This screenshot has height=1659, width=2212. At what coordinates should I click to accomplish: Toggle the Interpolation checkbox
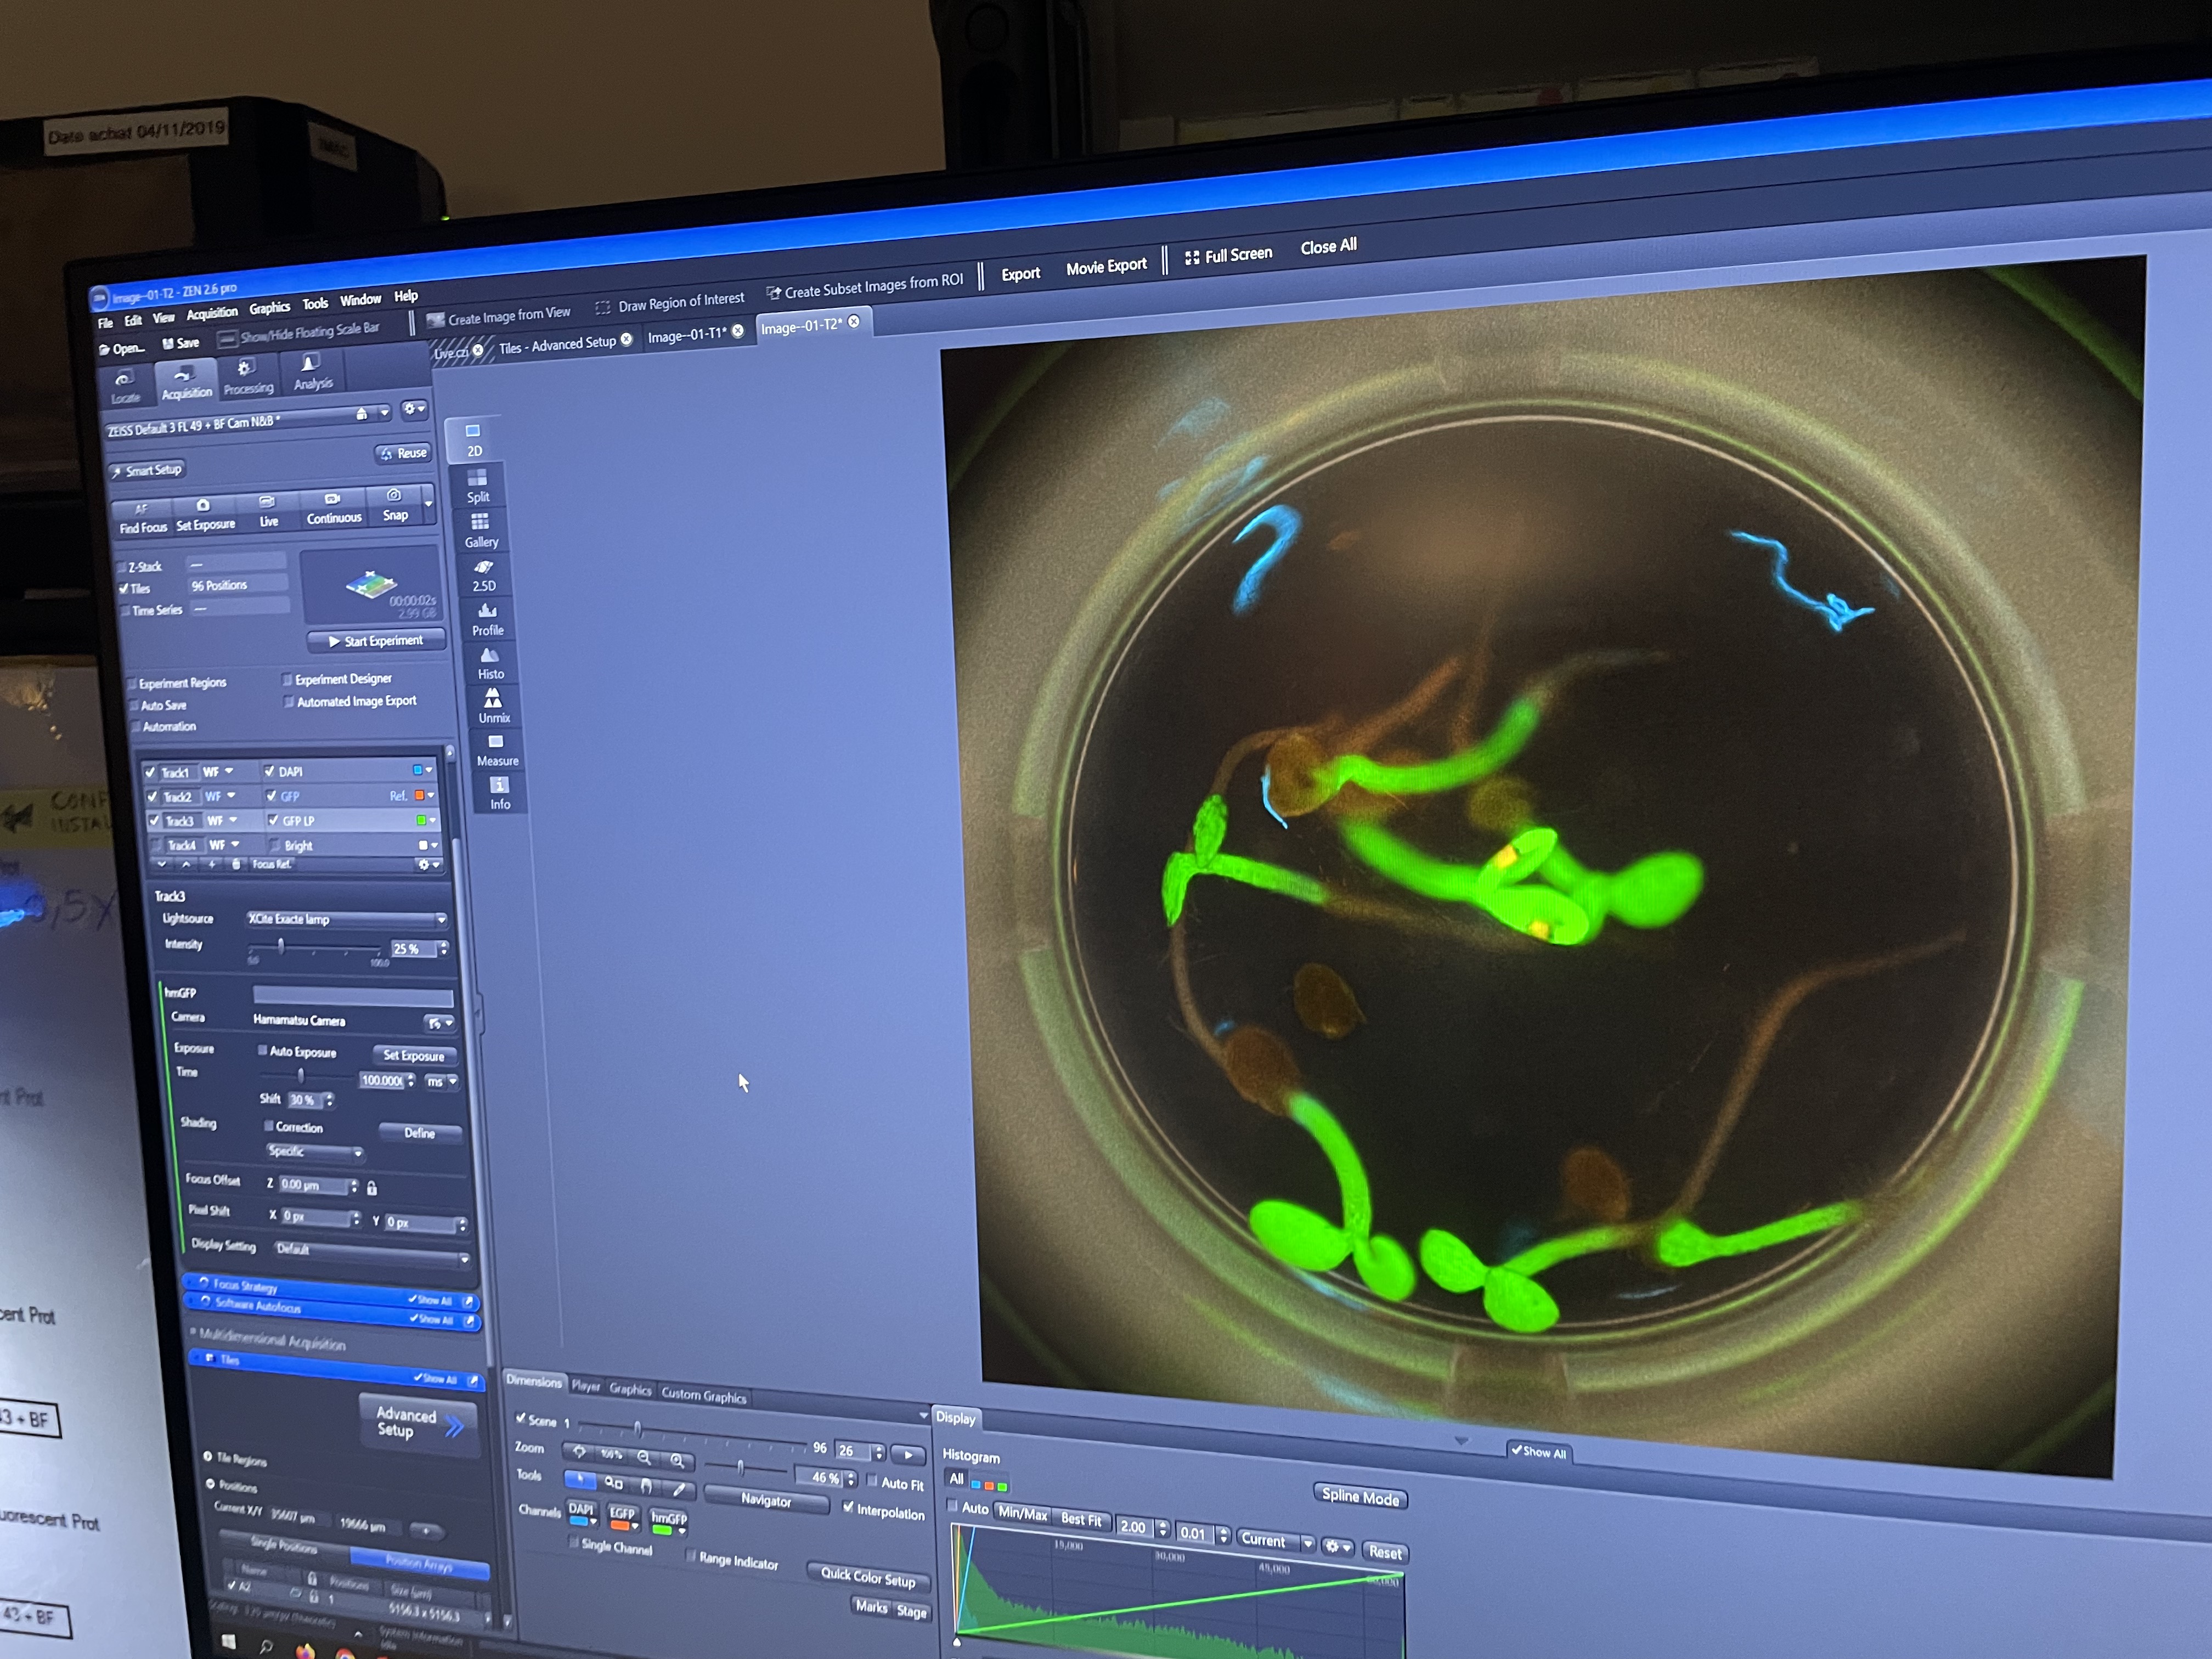[848, 1507]
